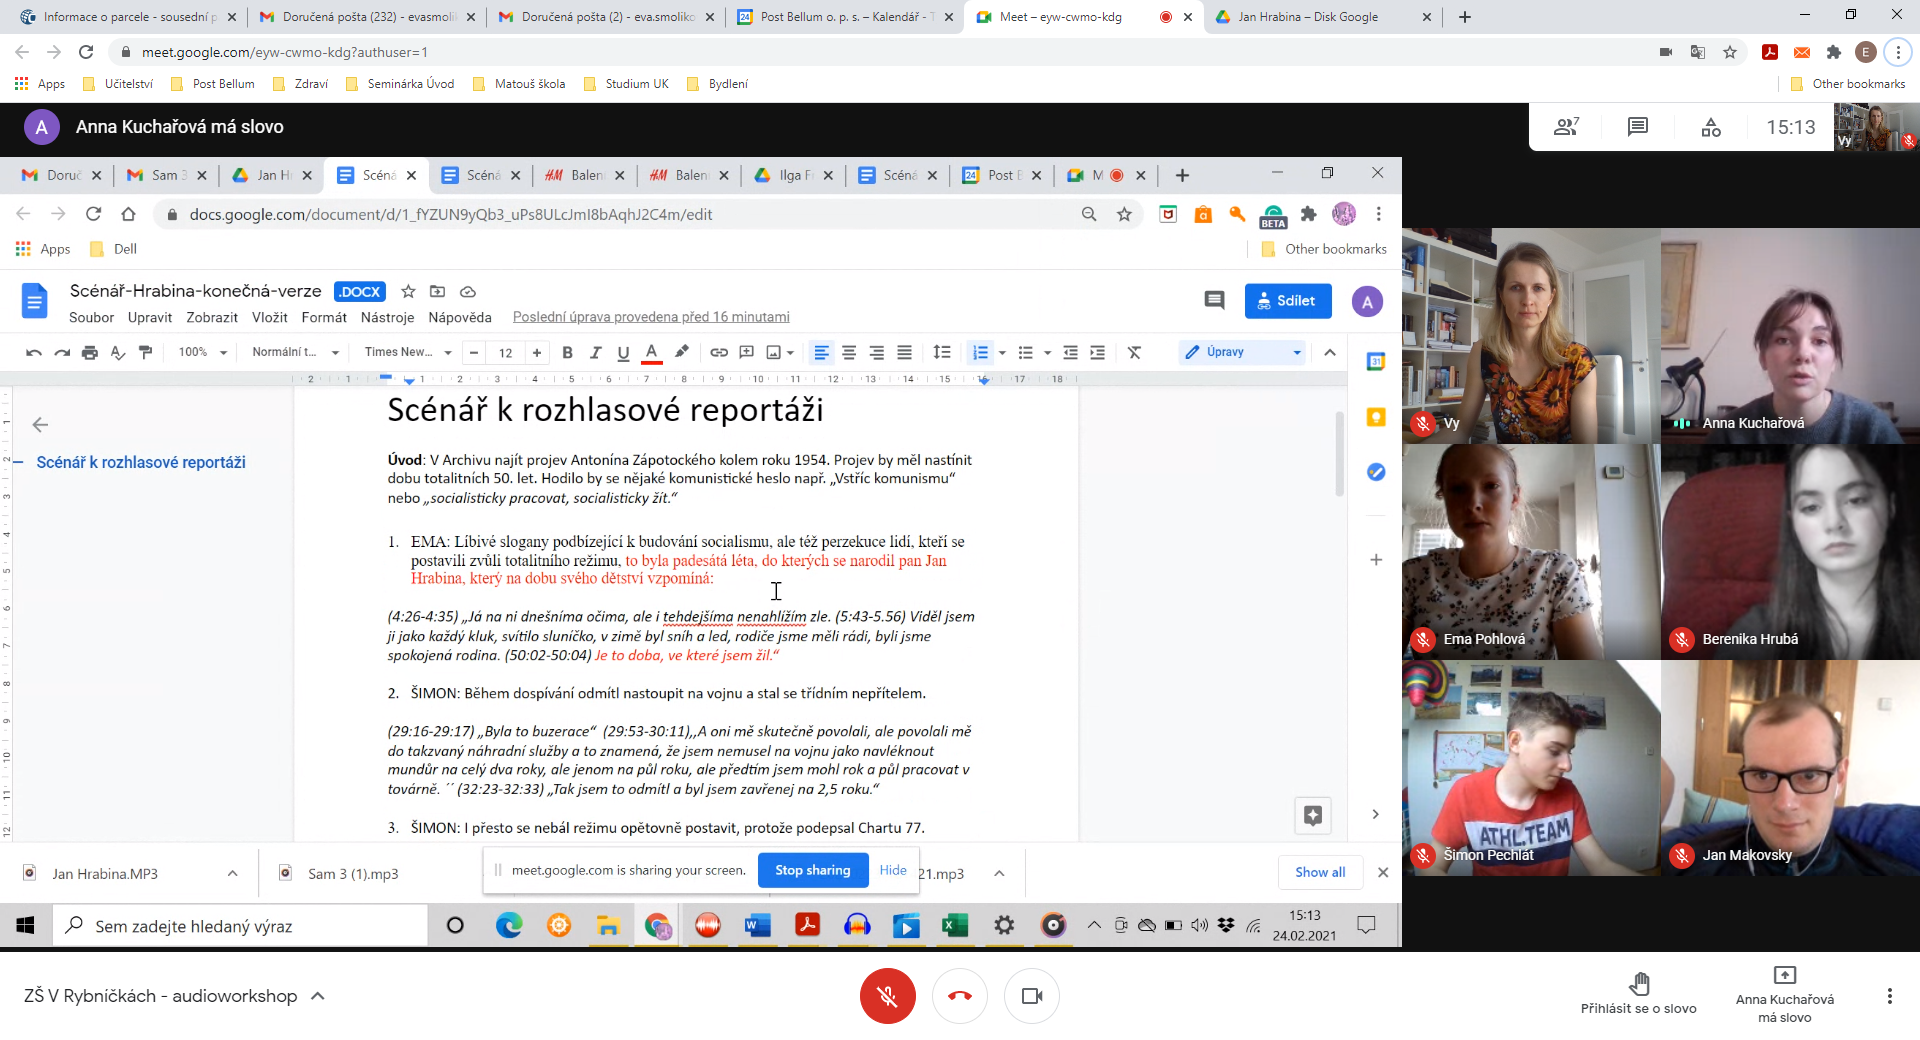The width and height of the screenshot is (1920, 1040).
Task: Toggle the camera button in Meet
Action: coord(1032,996)
